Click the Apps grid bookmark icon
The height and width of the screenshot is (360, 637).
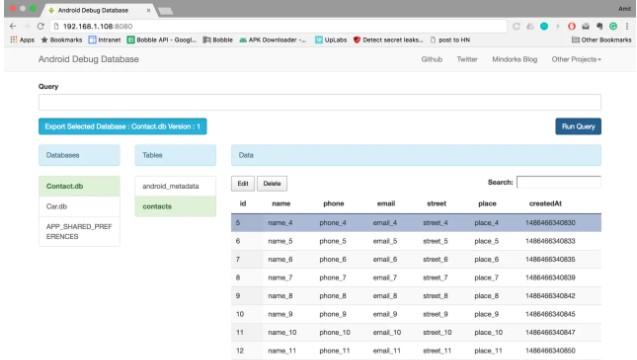point(14,40)
